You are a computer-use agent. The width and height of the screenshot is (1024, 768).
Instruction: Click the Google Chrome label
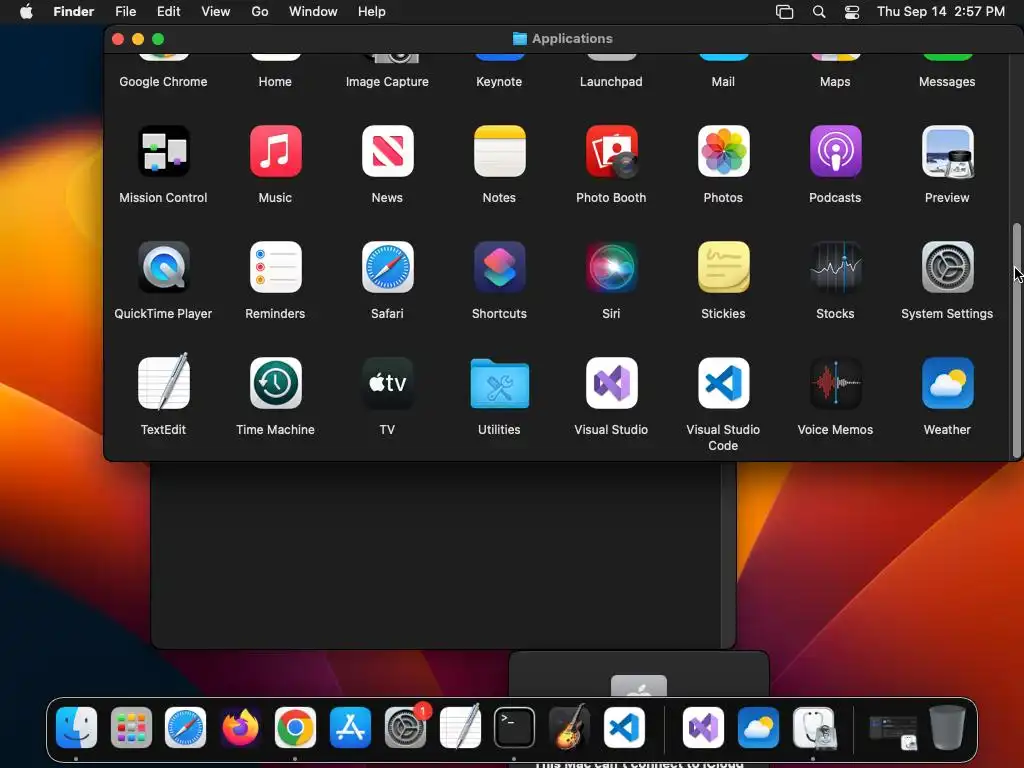163,82
